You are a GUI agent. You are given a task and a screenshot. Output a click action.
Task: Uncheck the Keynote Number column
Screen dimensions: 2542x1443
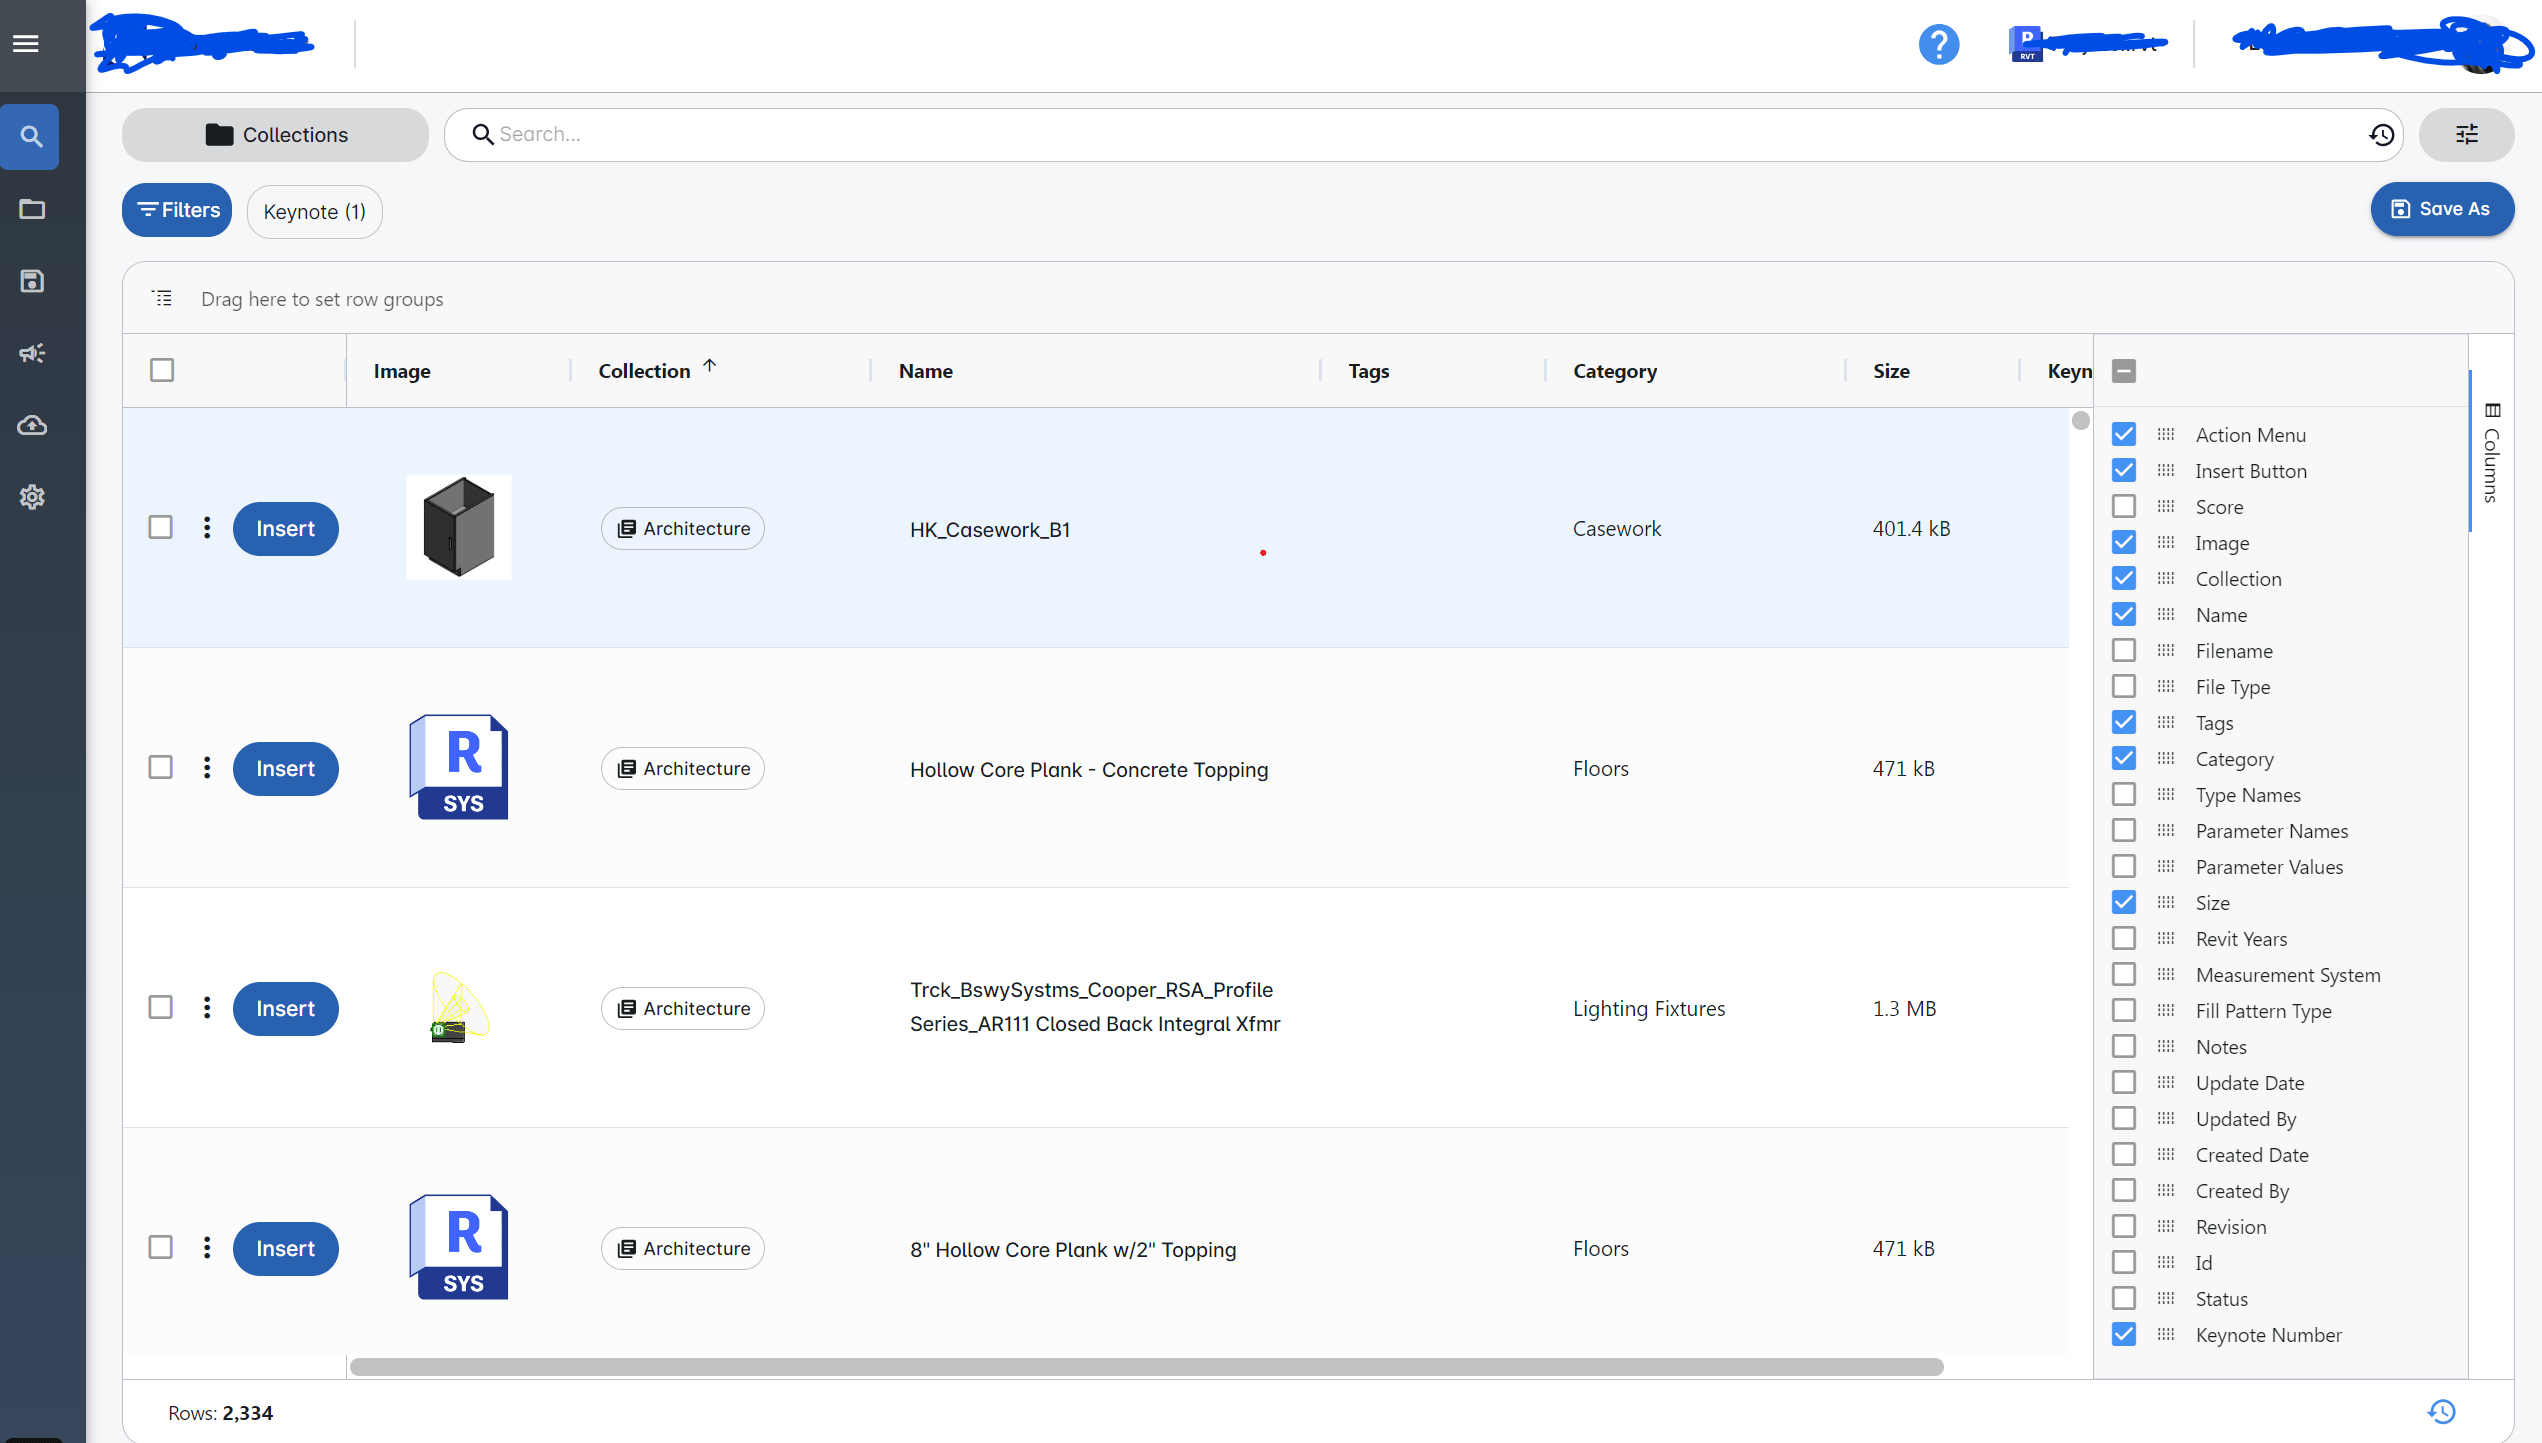pyautogui.click(x=2123, y=1335)
